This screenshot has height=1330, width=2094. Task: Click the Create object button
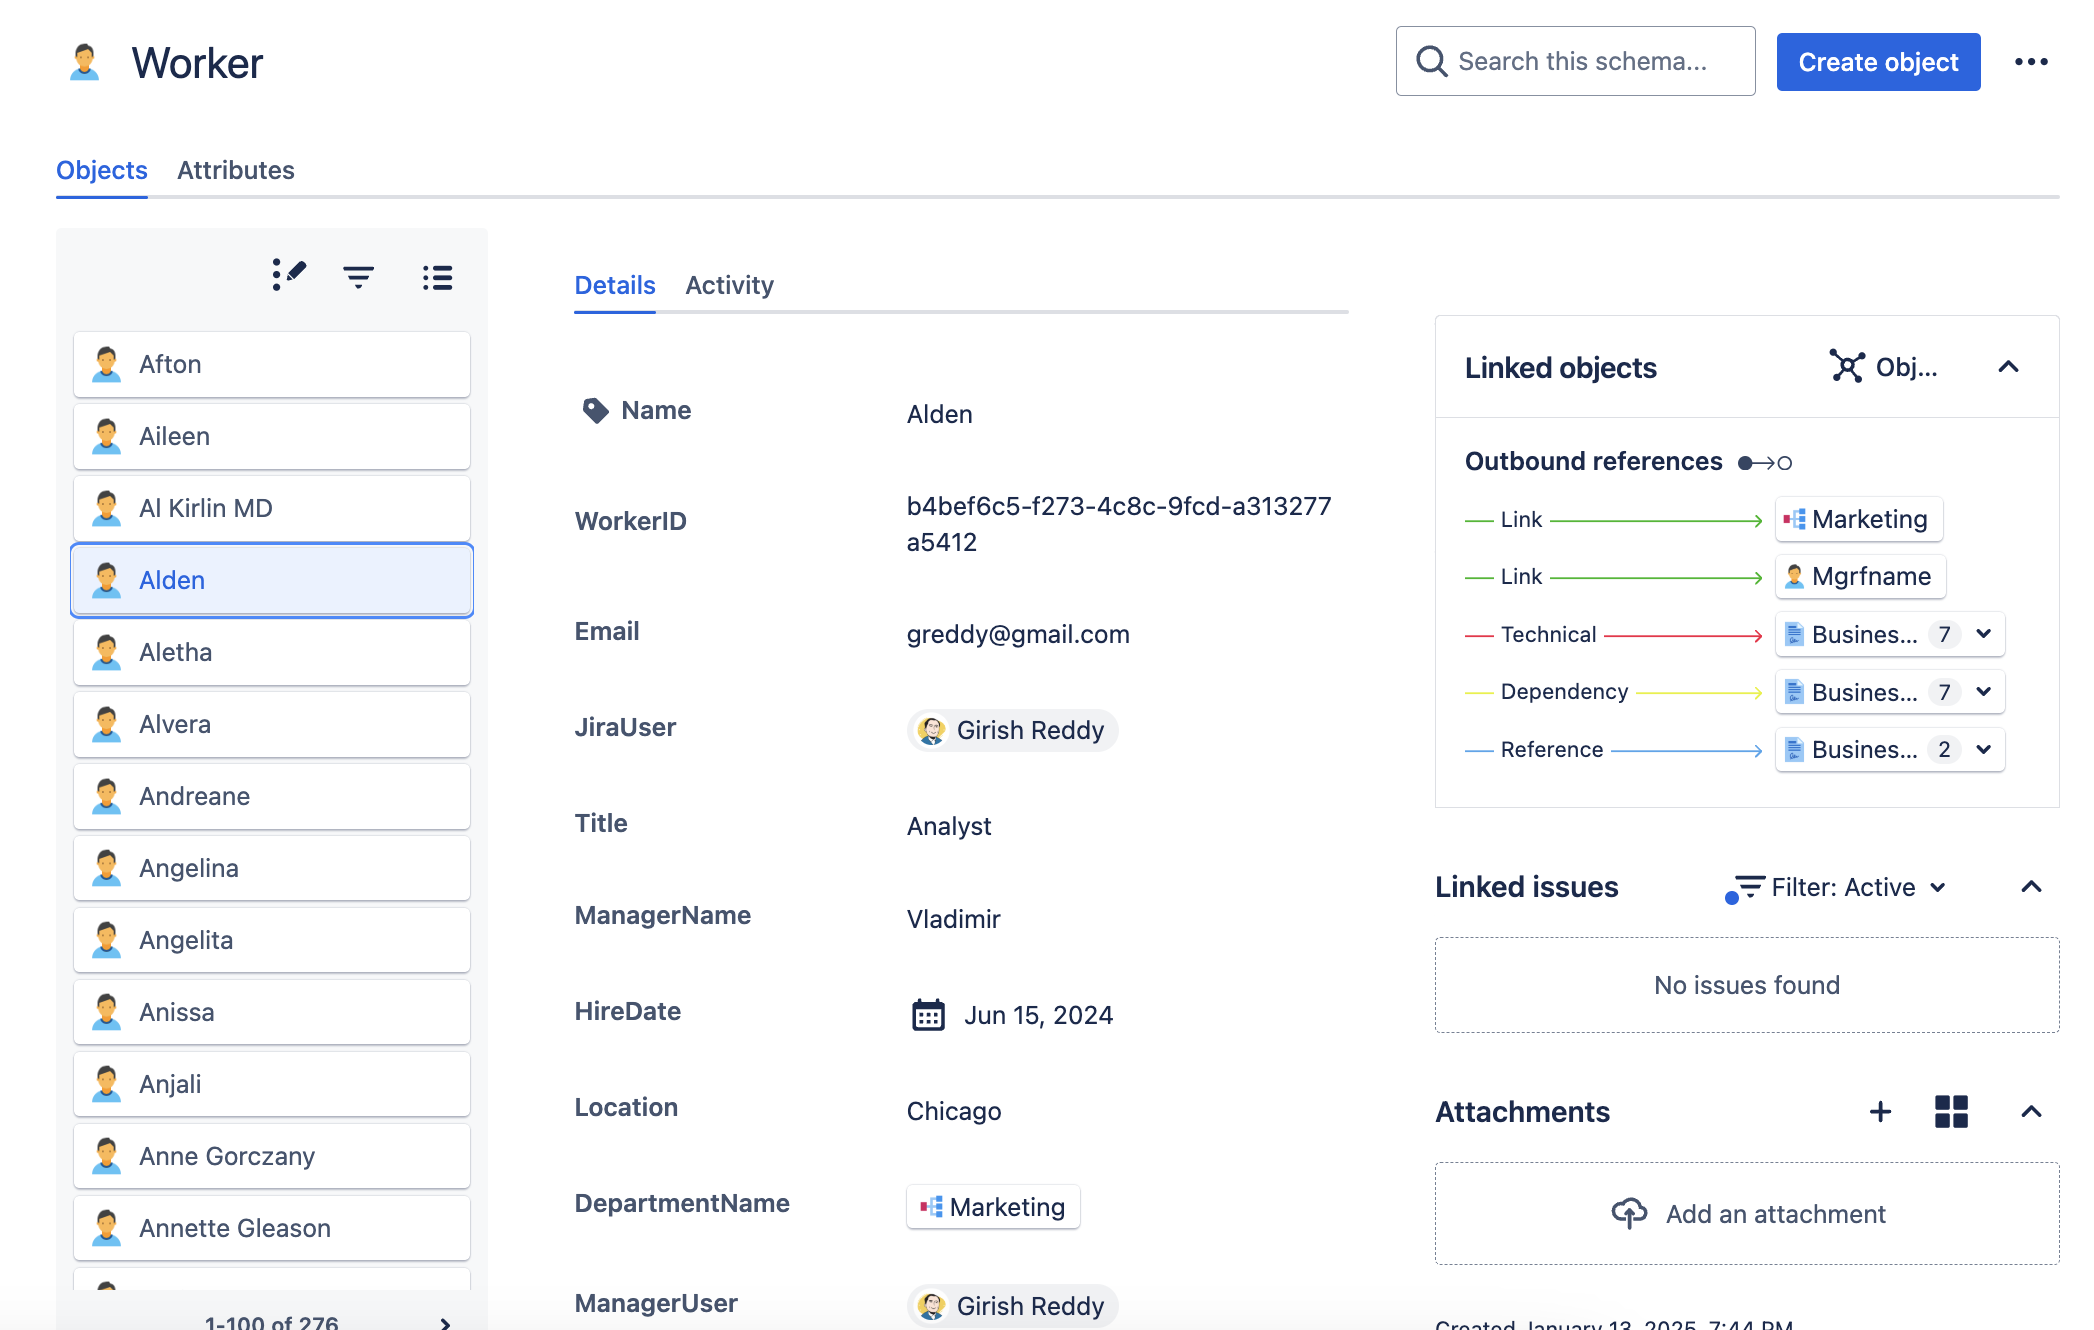pyautogui.click(x=1877, y=61)
